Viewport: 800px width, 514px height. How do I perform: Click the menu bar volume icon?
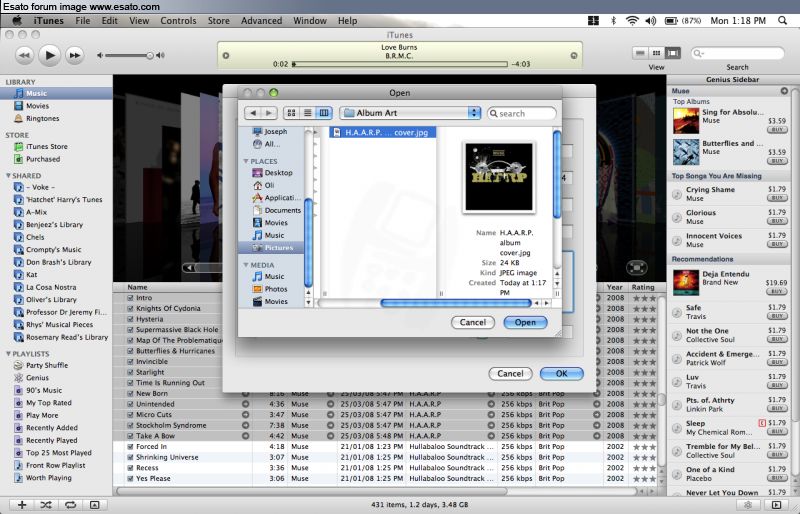click(651, 21)
